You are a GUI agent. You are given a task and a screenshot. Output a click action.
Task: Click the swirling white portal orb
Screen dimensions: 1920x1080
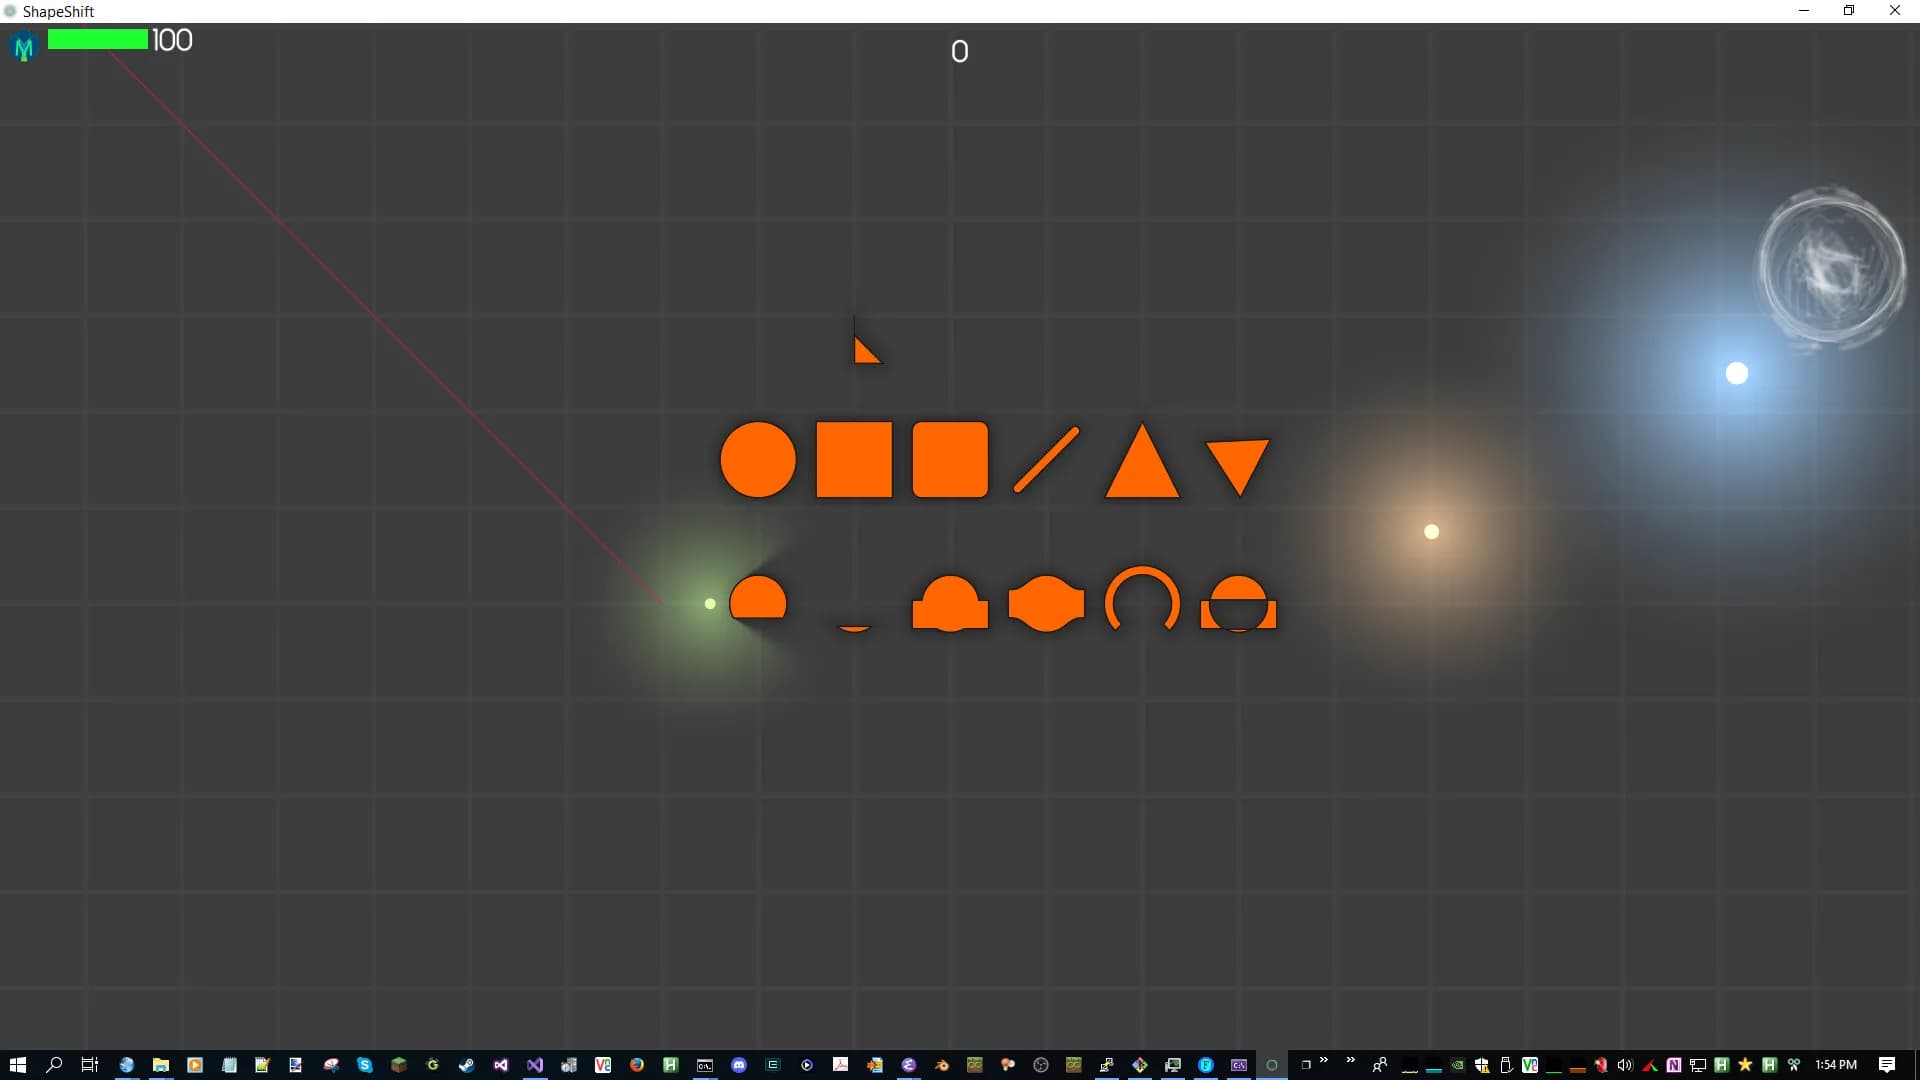coord(1831,268)
